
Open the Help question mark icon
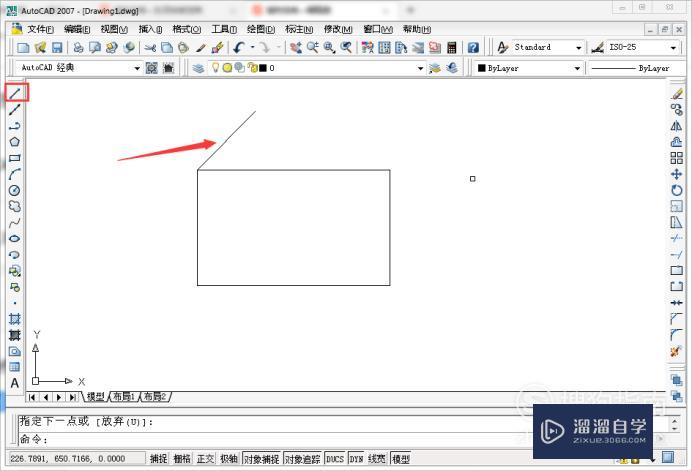point(473,47)
